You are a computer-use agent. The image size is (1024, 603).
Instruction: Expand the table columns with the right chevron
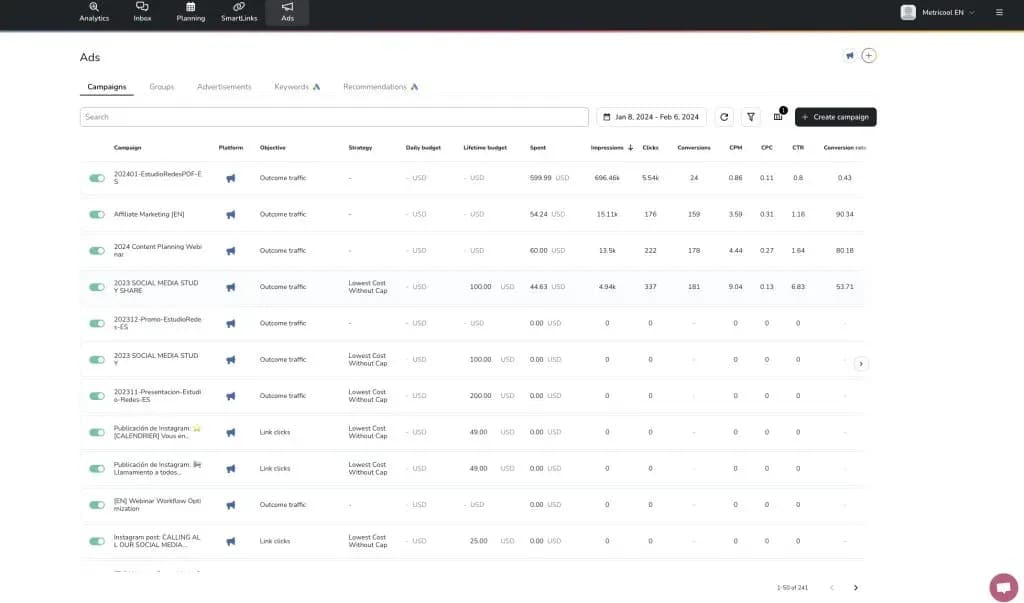click(x=861, y=364)
